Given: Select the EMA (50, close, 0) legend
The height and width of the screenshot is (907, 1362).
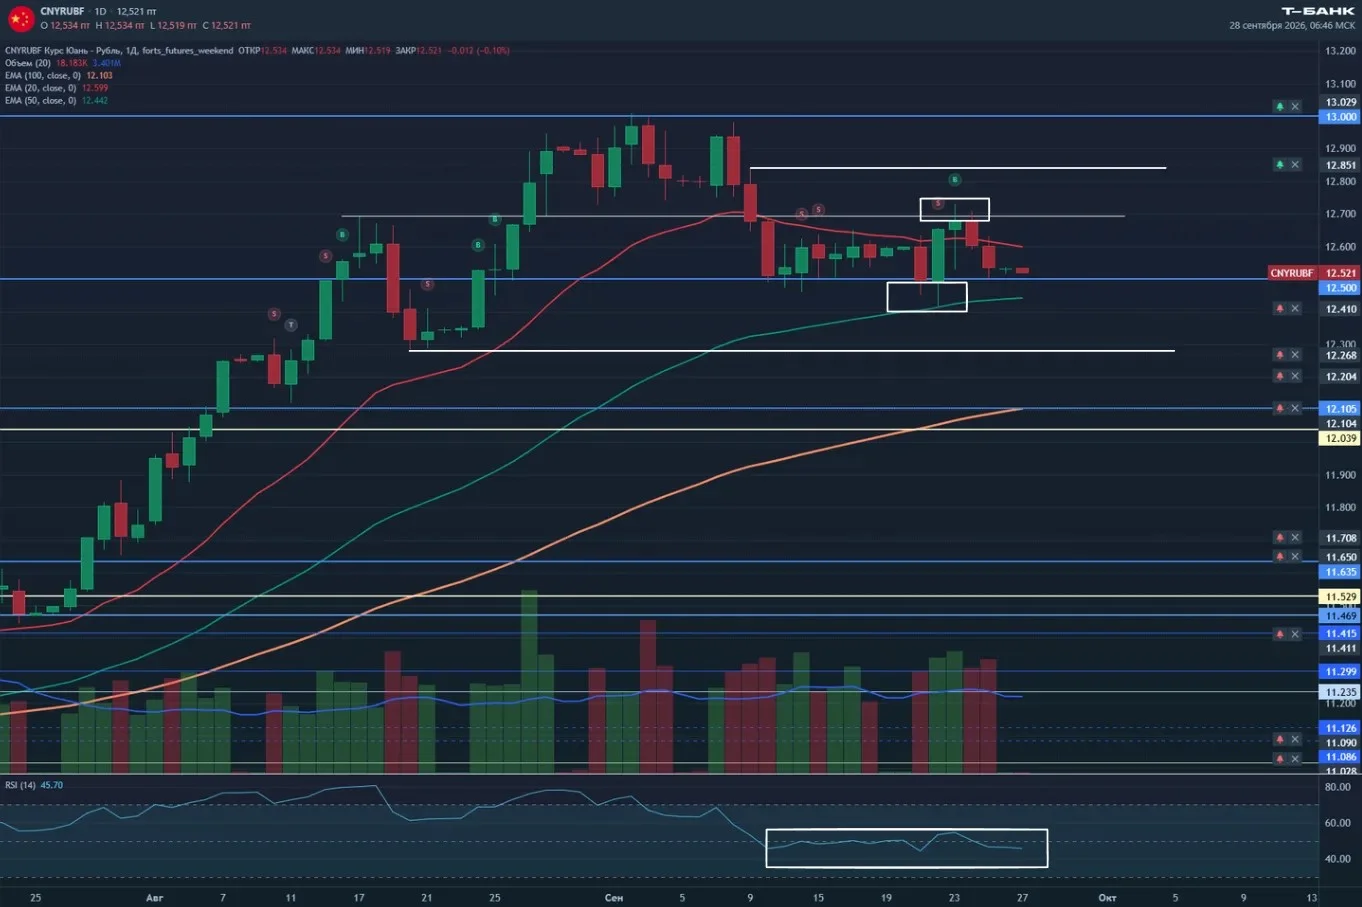Looking at the screenshot, I should tap(41, 101).
